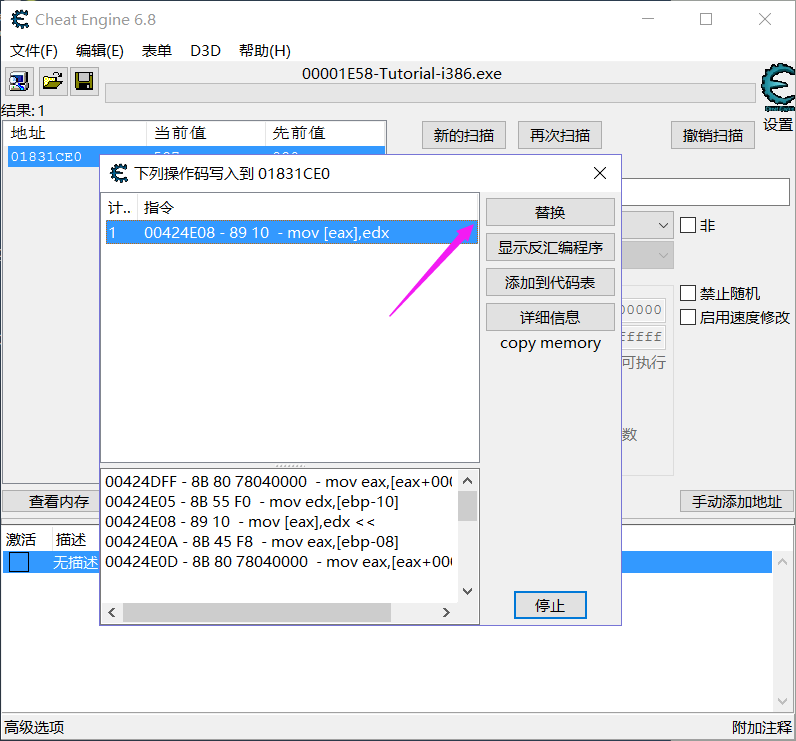Enable the 禁止随机 checkbox
Image resolution: width=796 pixels, height=741 pixels.
click(688, 293)
